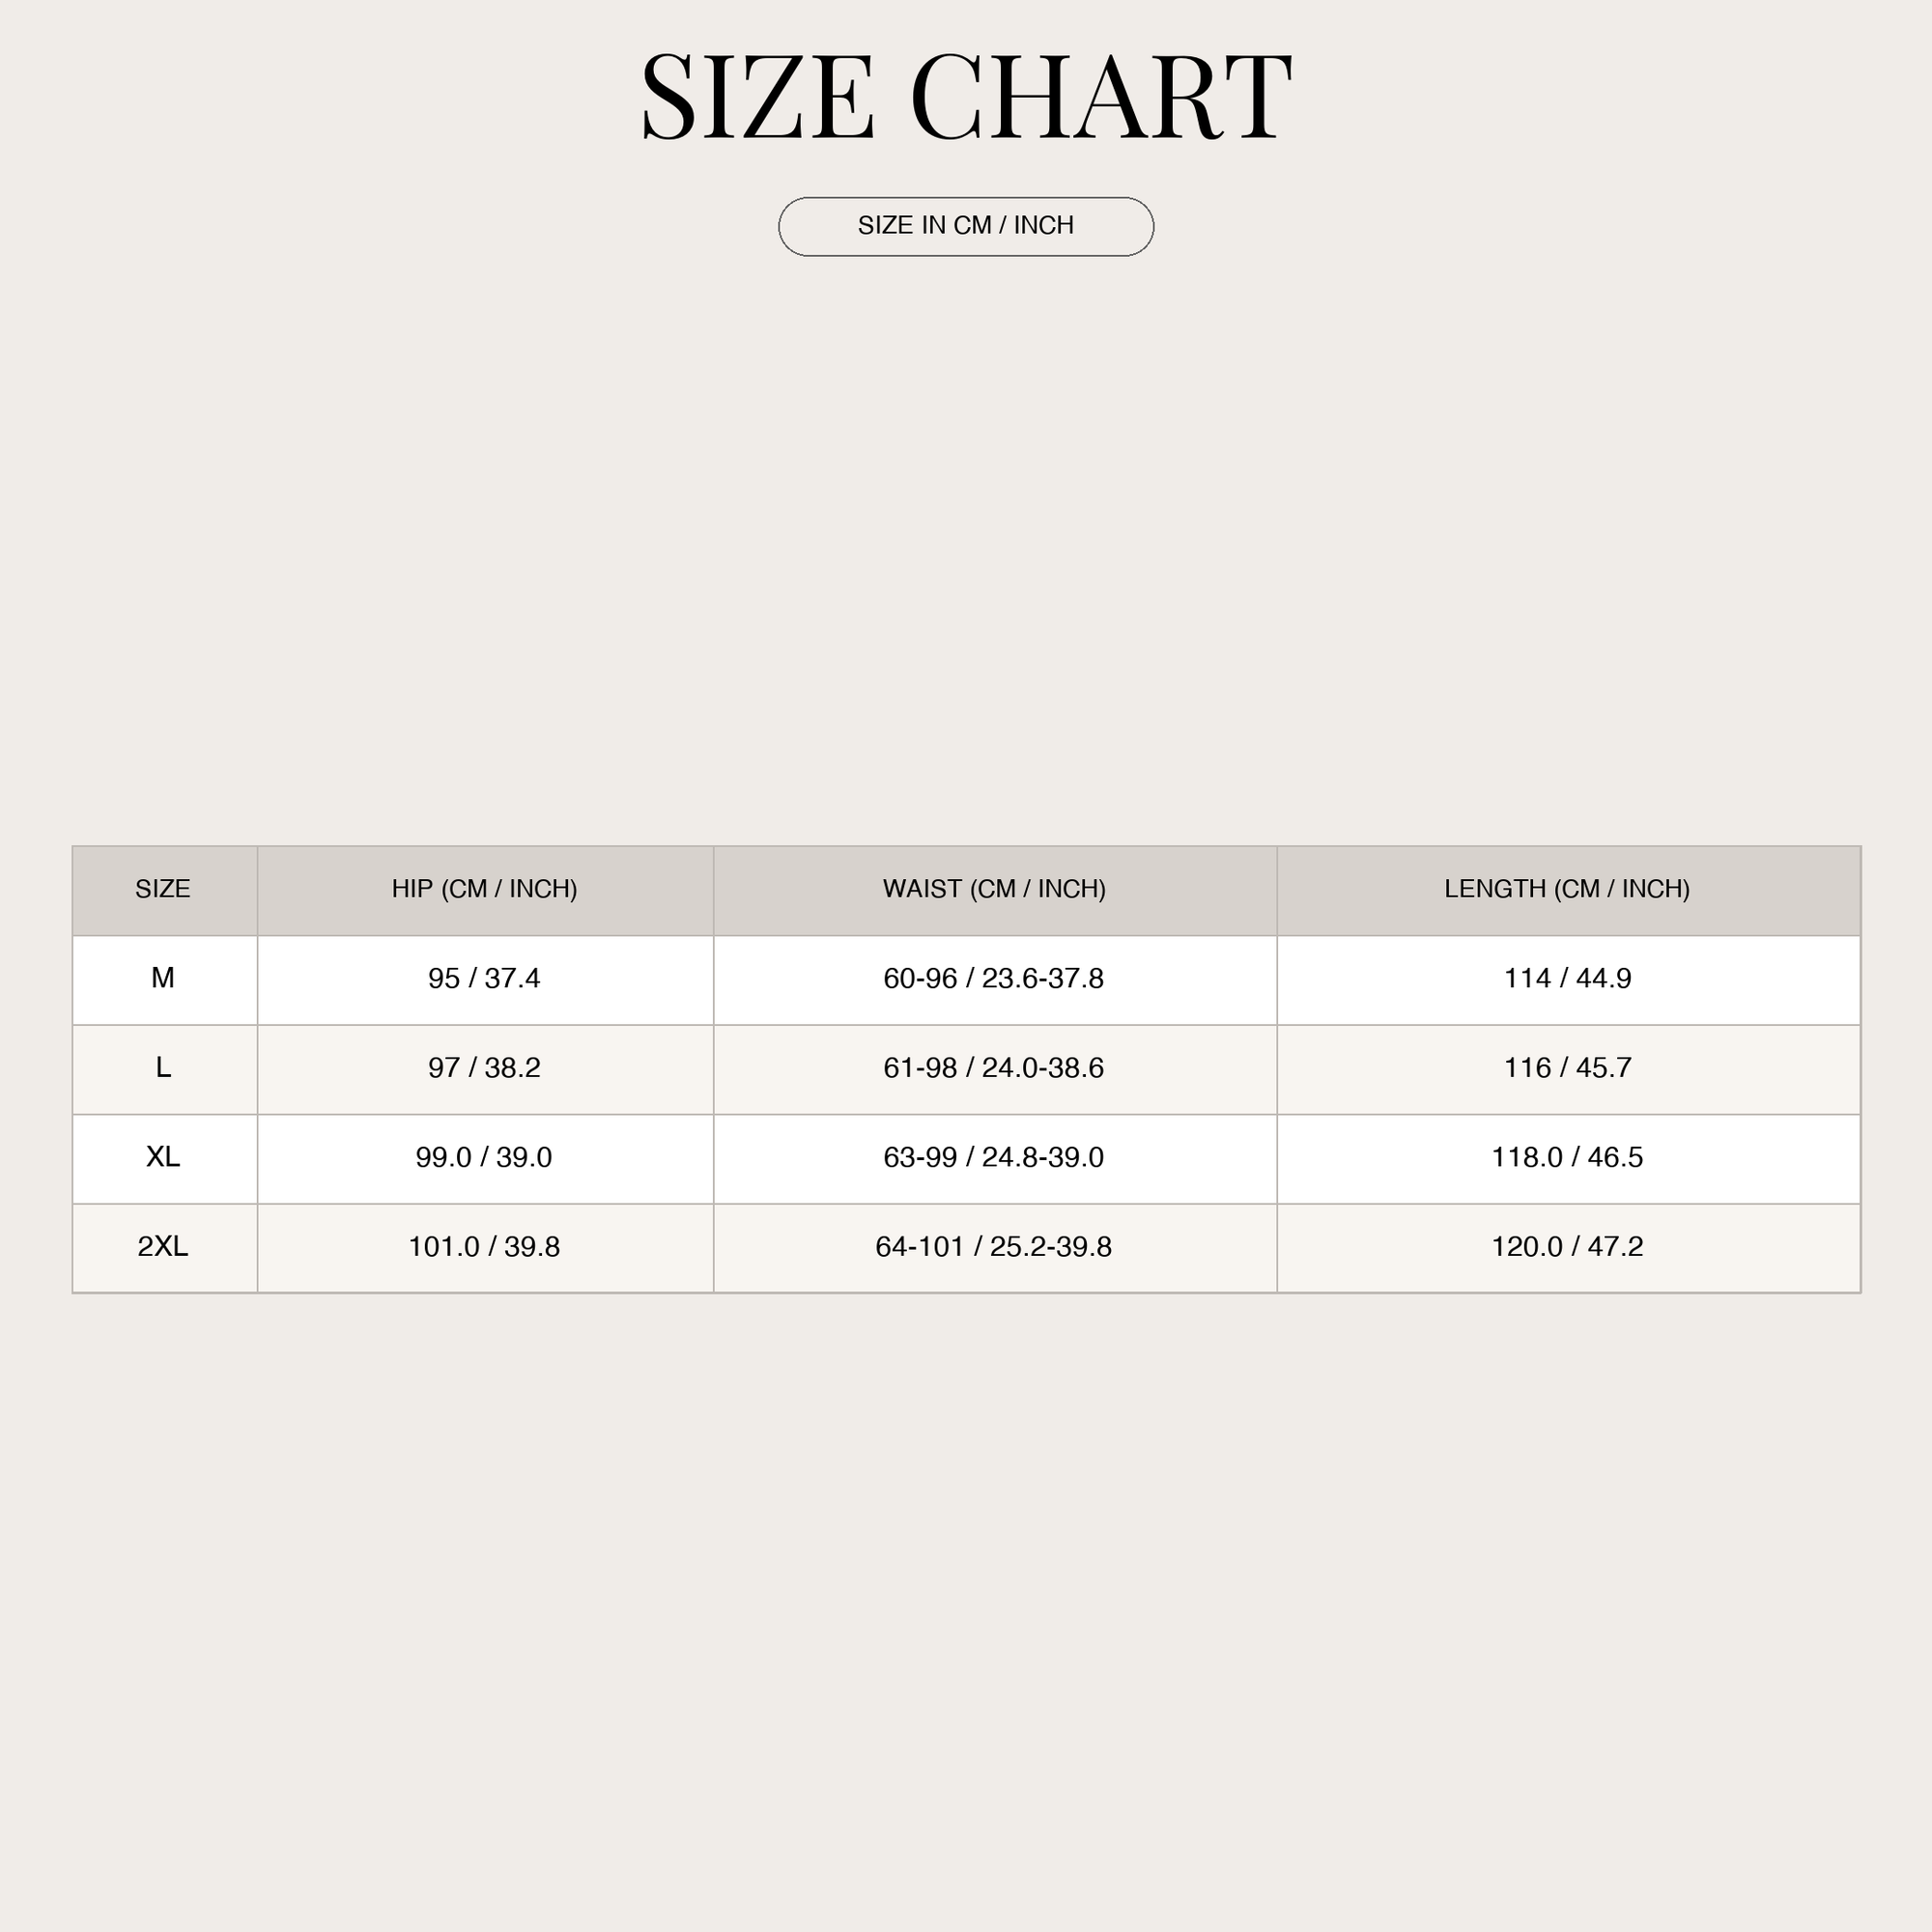
Task: Click the L size row label
Action: coord(163,1068)
